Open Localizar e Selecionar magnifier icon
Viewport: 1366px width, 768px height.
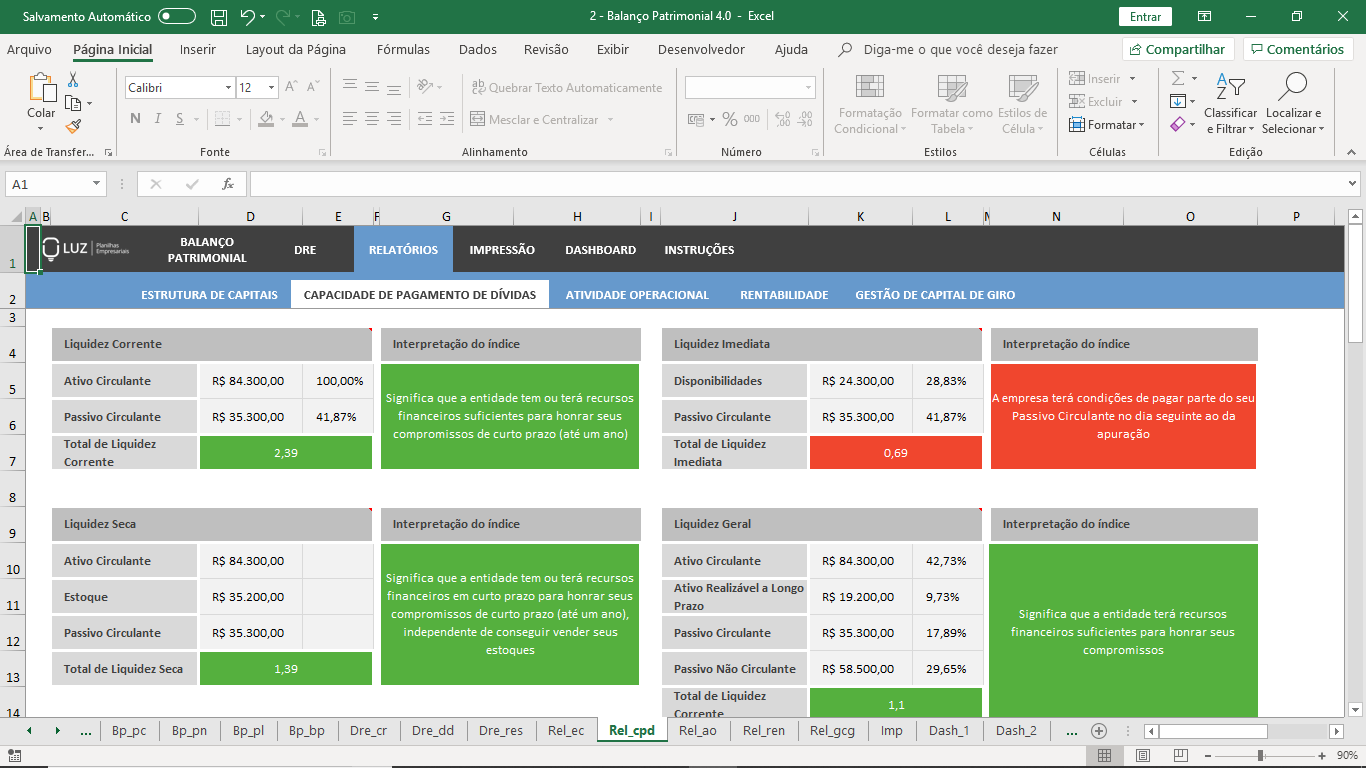[x=1292, y=87]
